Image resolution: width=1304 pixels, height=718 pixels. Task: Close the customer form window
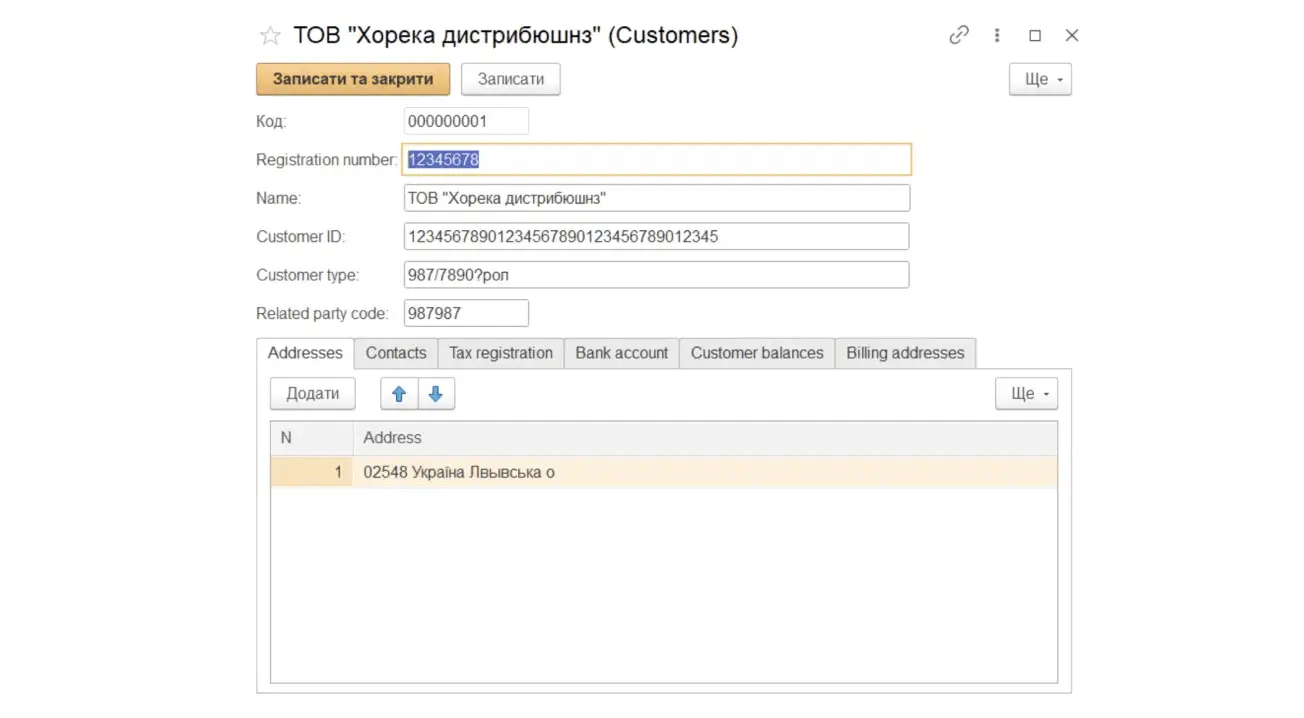point(1072,35)
